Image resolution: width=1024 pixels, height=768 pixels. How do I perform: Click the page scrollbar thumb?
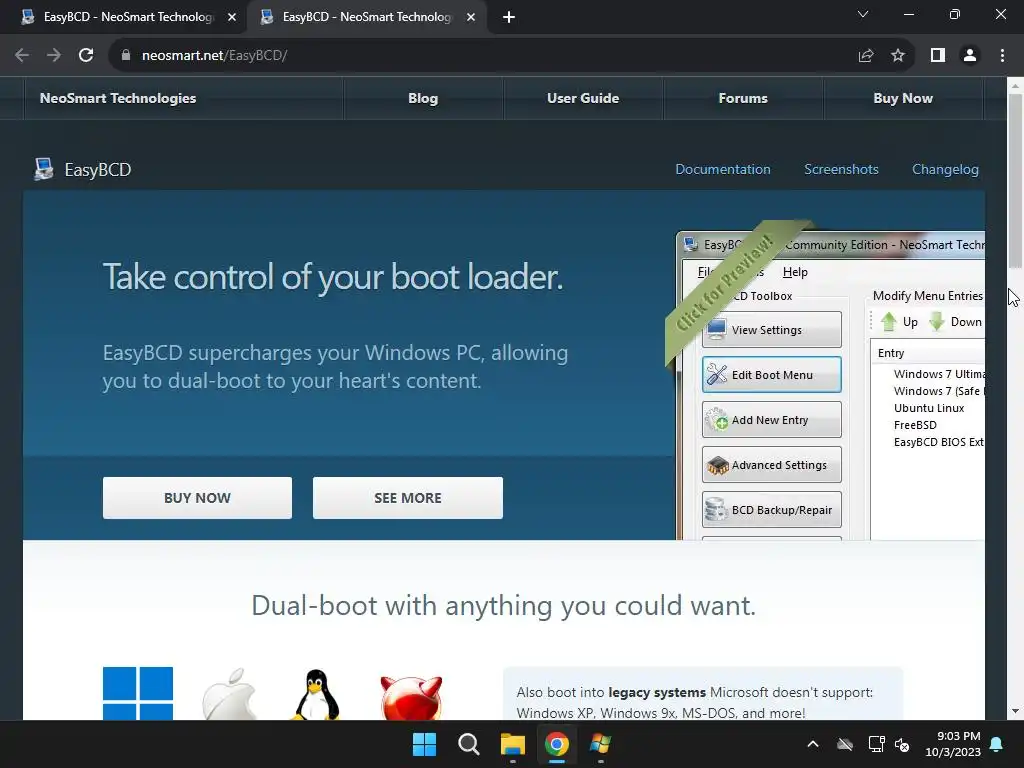[x=1015, y=181]
